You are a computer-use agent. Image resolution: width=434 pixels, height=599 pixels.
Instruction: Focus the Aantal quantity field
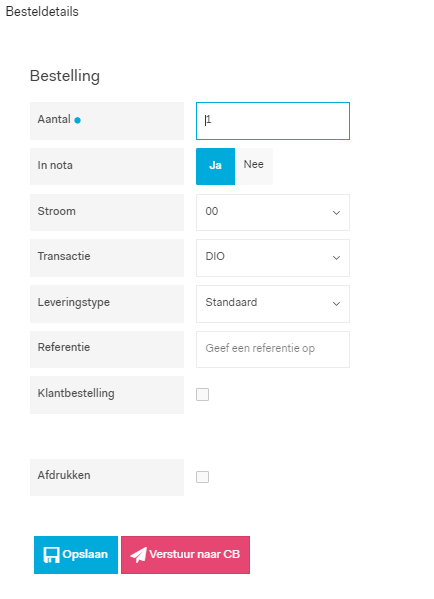(x=273, y=121)
